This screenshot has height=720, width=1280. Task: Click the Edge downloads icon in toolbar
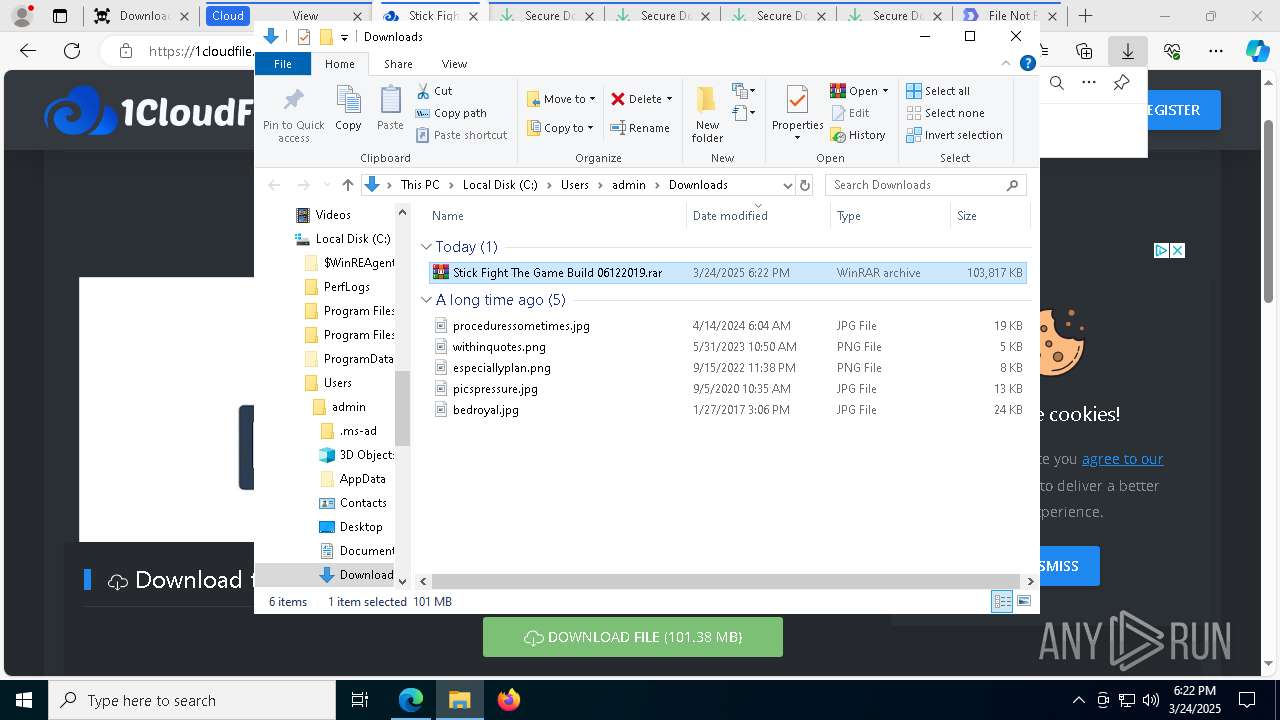pyautogui.click(x=1127, y=51)
